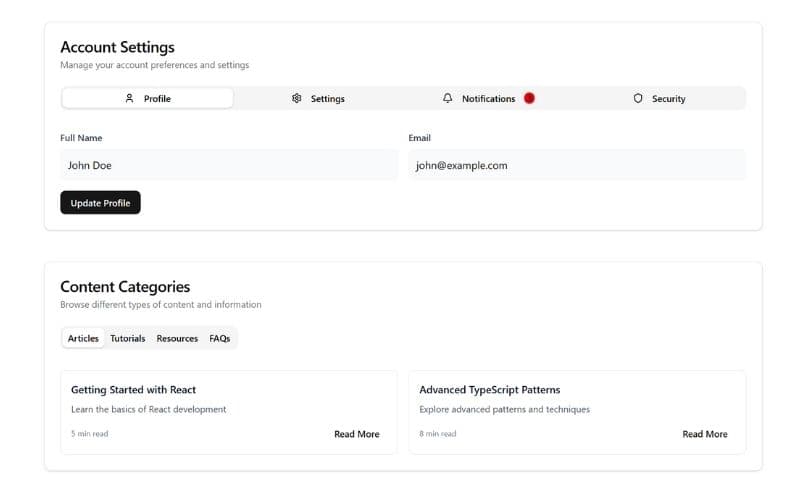This screenshot has width=800, height=500.
Task: Switch to the Tutorials tab
Action: 128,339
